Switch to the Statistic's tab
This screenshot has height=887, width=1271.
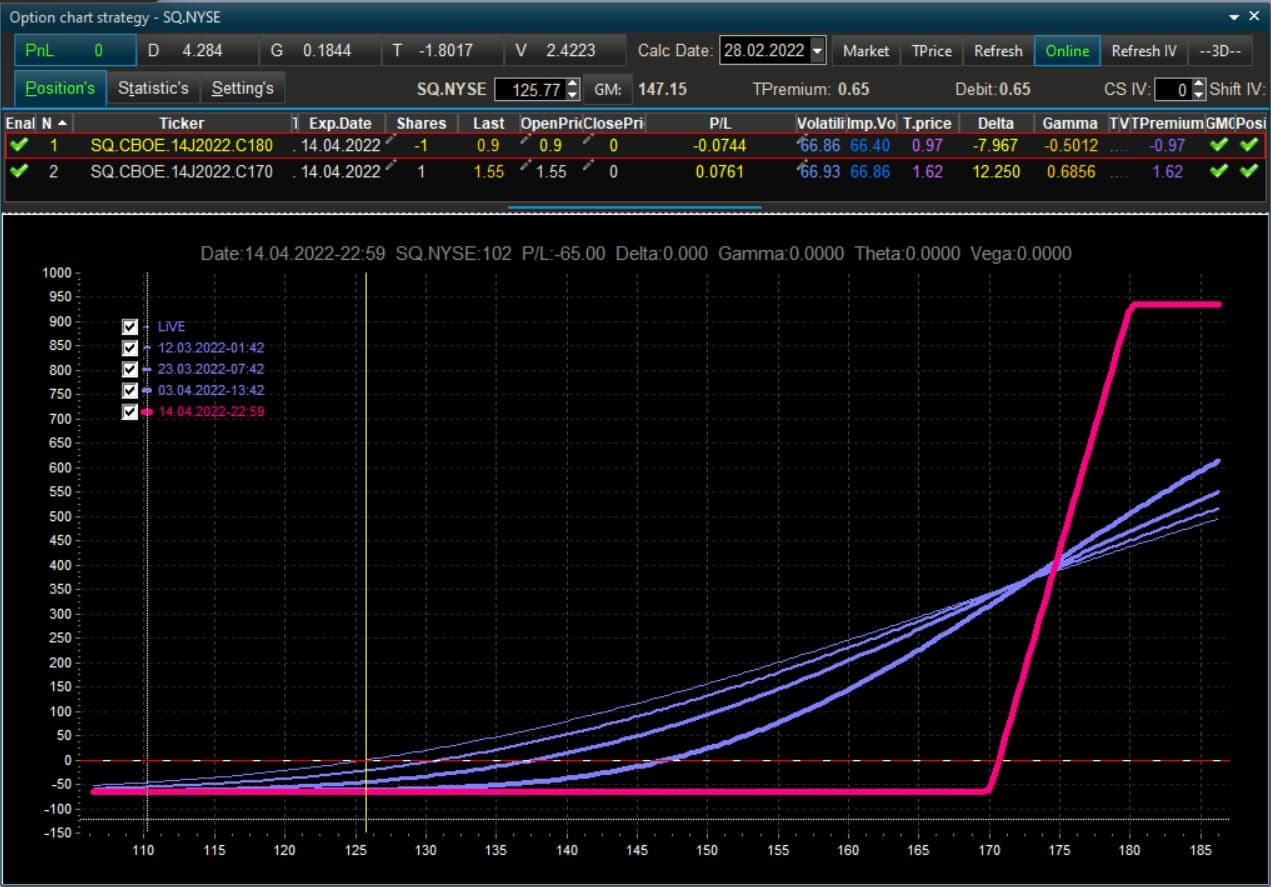153,88
